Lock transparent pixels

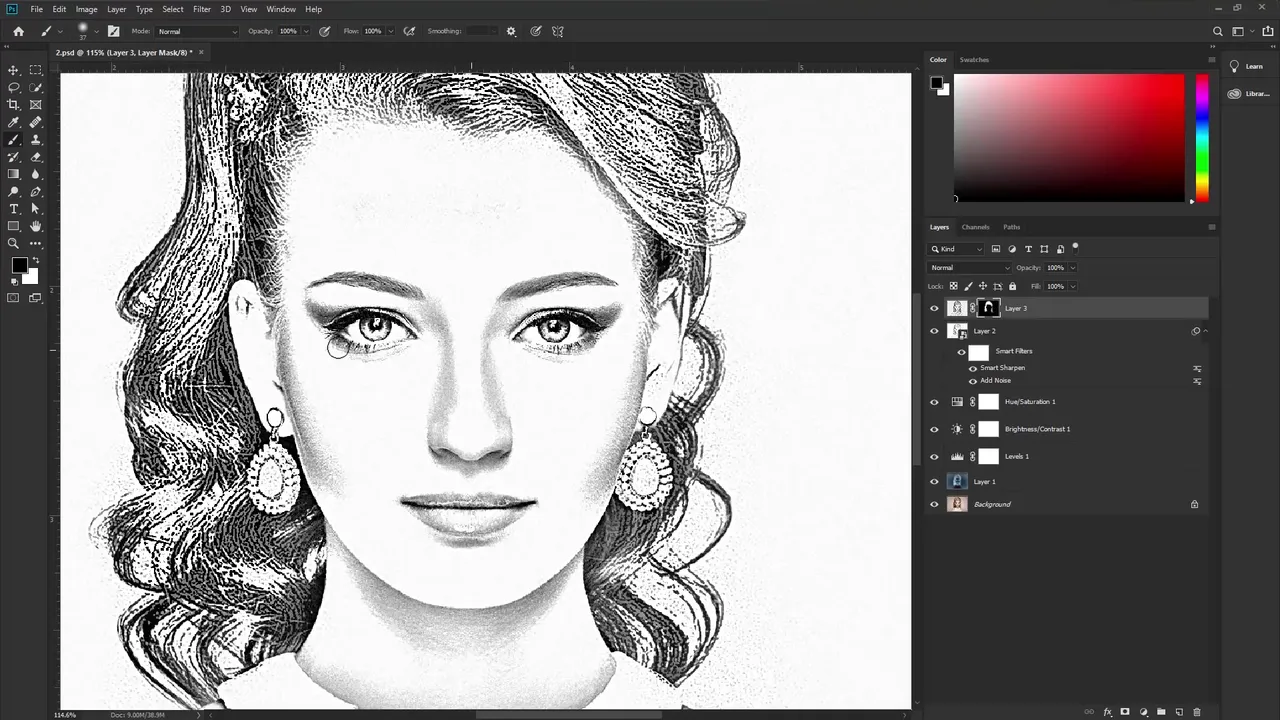[x=953, y=287]
